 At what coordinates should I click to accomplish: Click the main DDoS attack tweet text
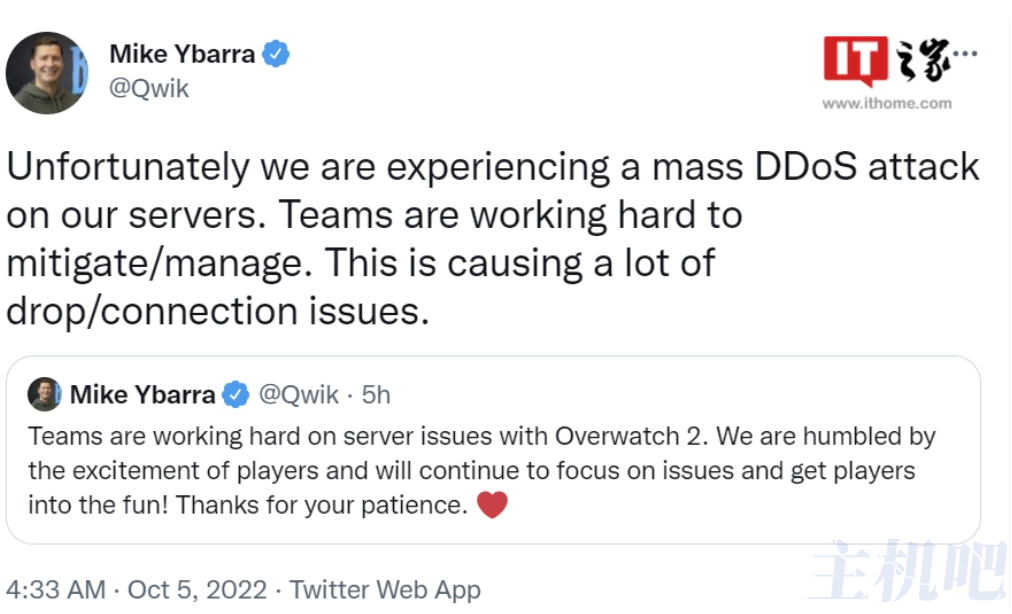click(492, 239)
